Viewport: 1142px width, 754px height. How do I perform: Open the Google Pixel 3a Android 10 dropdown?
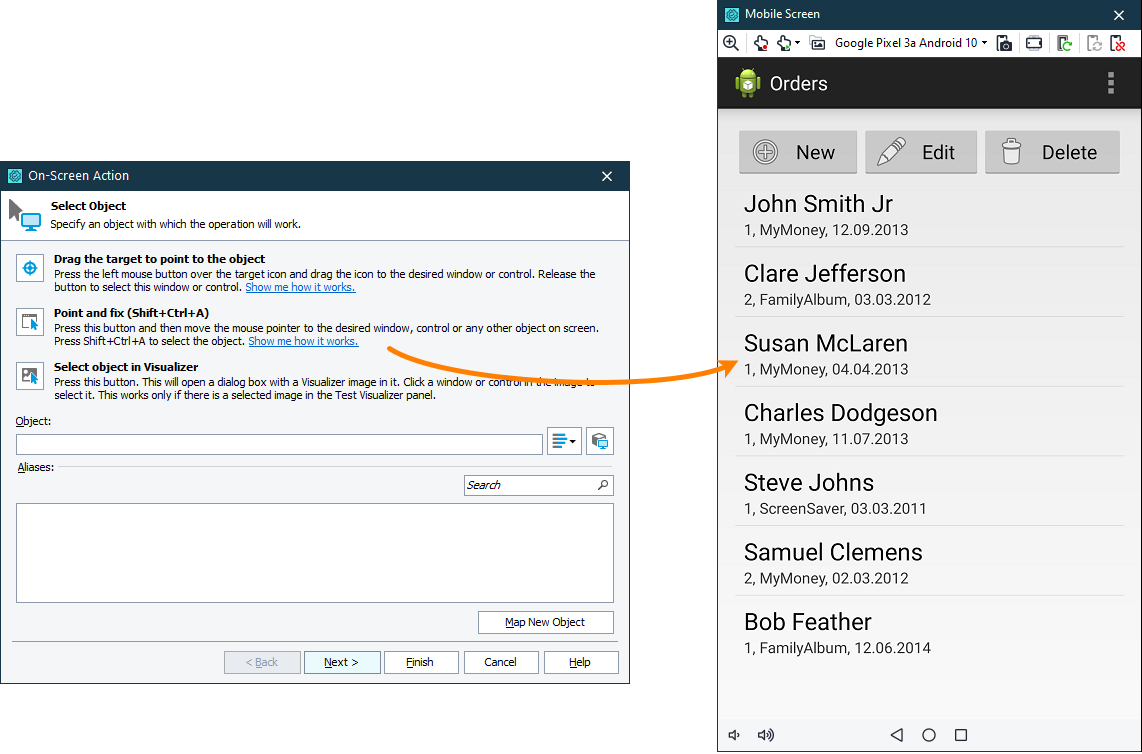point(910,43)
